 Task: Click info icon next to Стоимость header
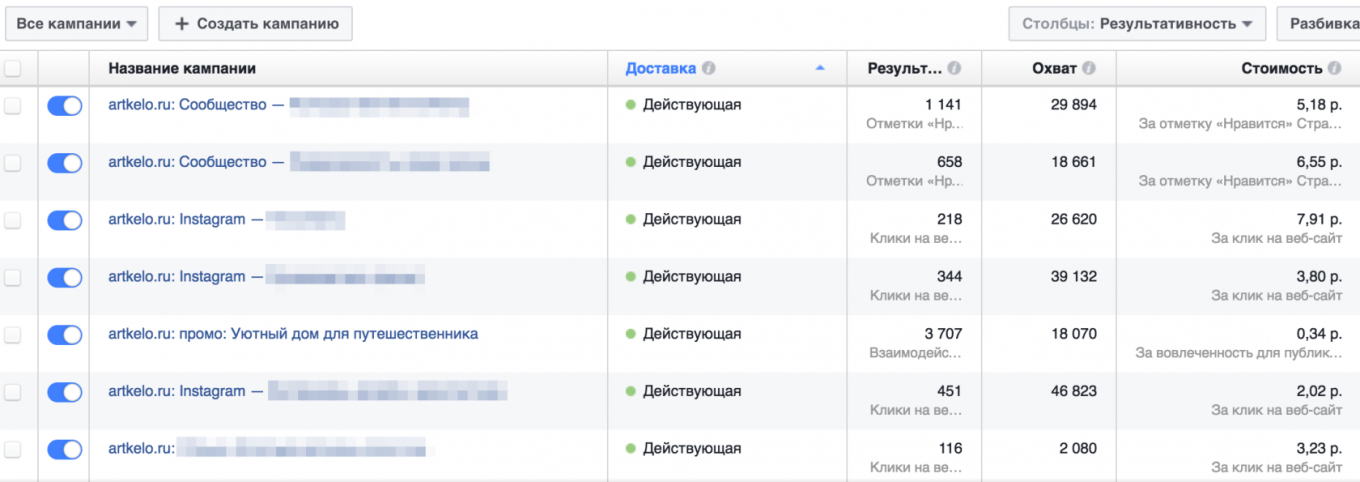1334,69
